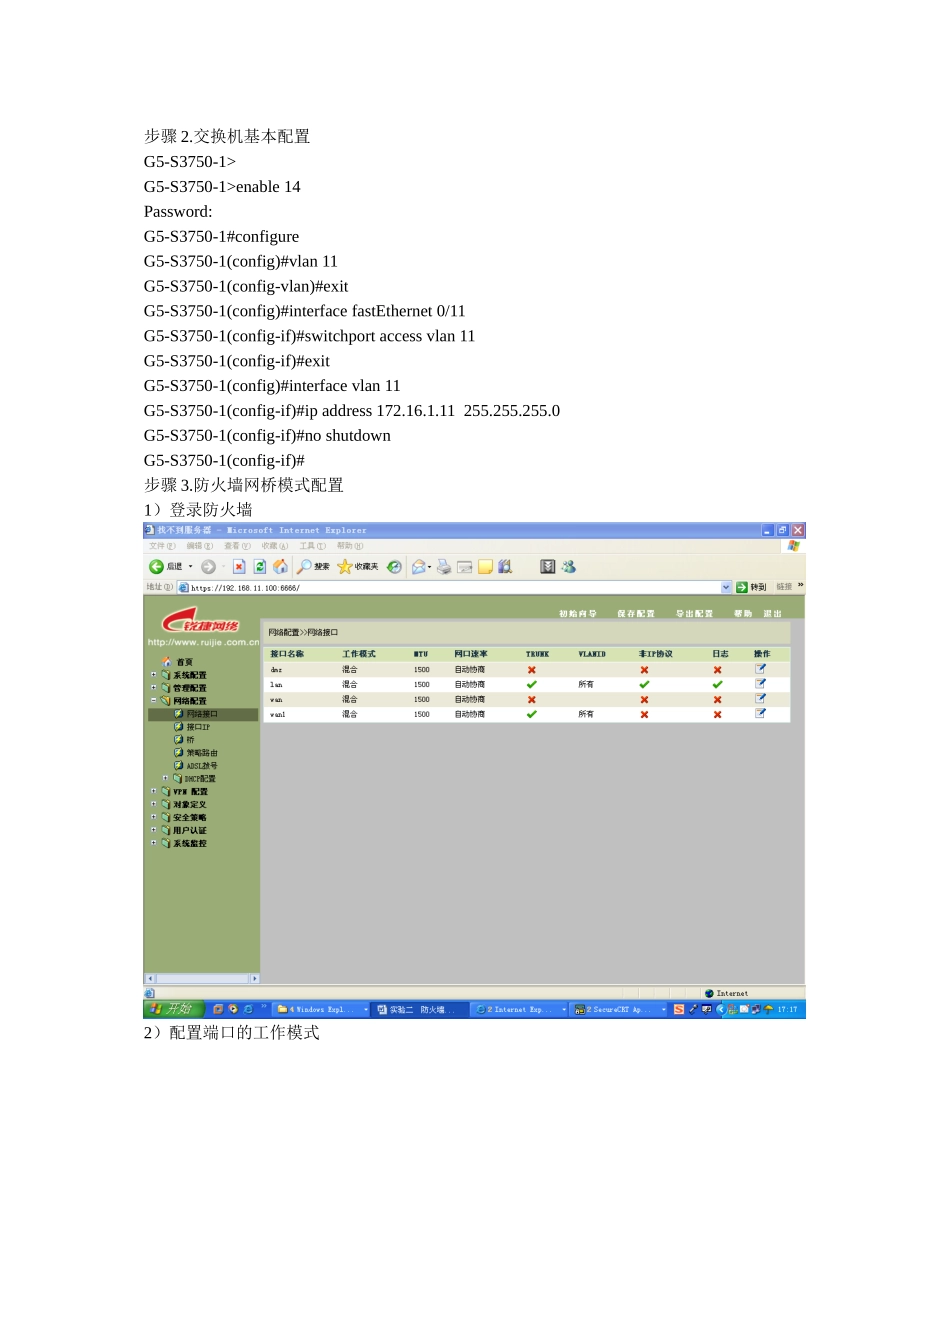This screenshot has height=1344, width=950.
Task: Switch to SecureCRT taskbar button
Action: (x=620, y=1010)
